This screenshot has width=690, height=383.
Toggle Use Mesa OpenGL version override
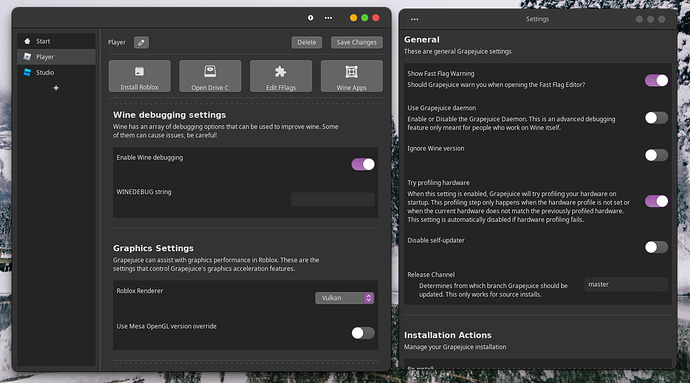(x=363, y=333)
